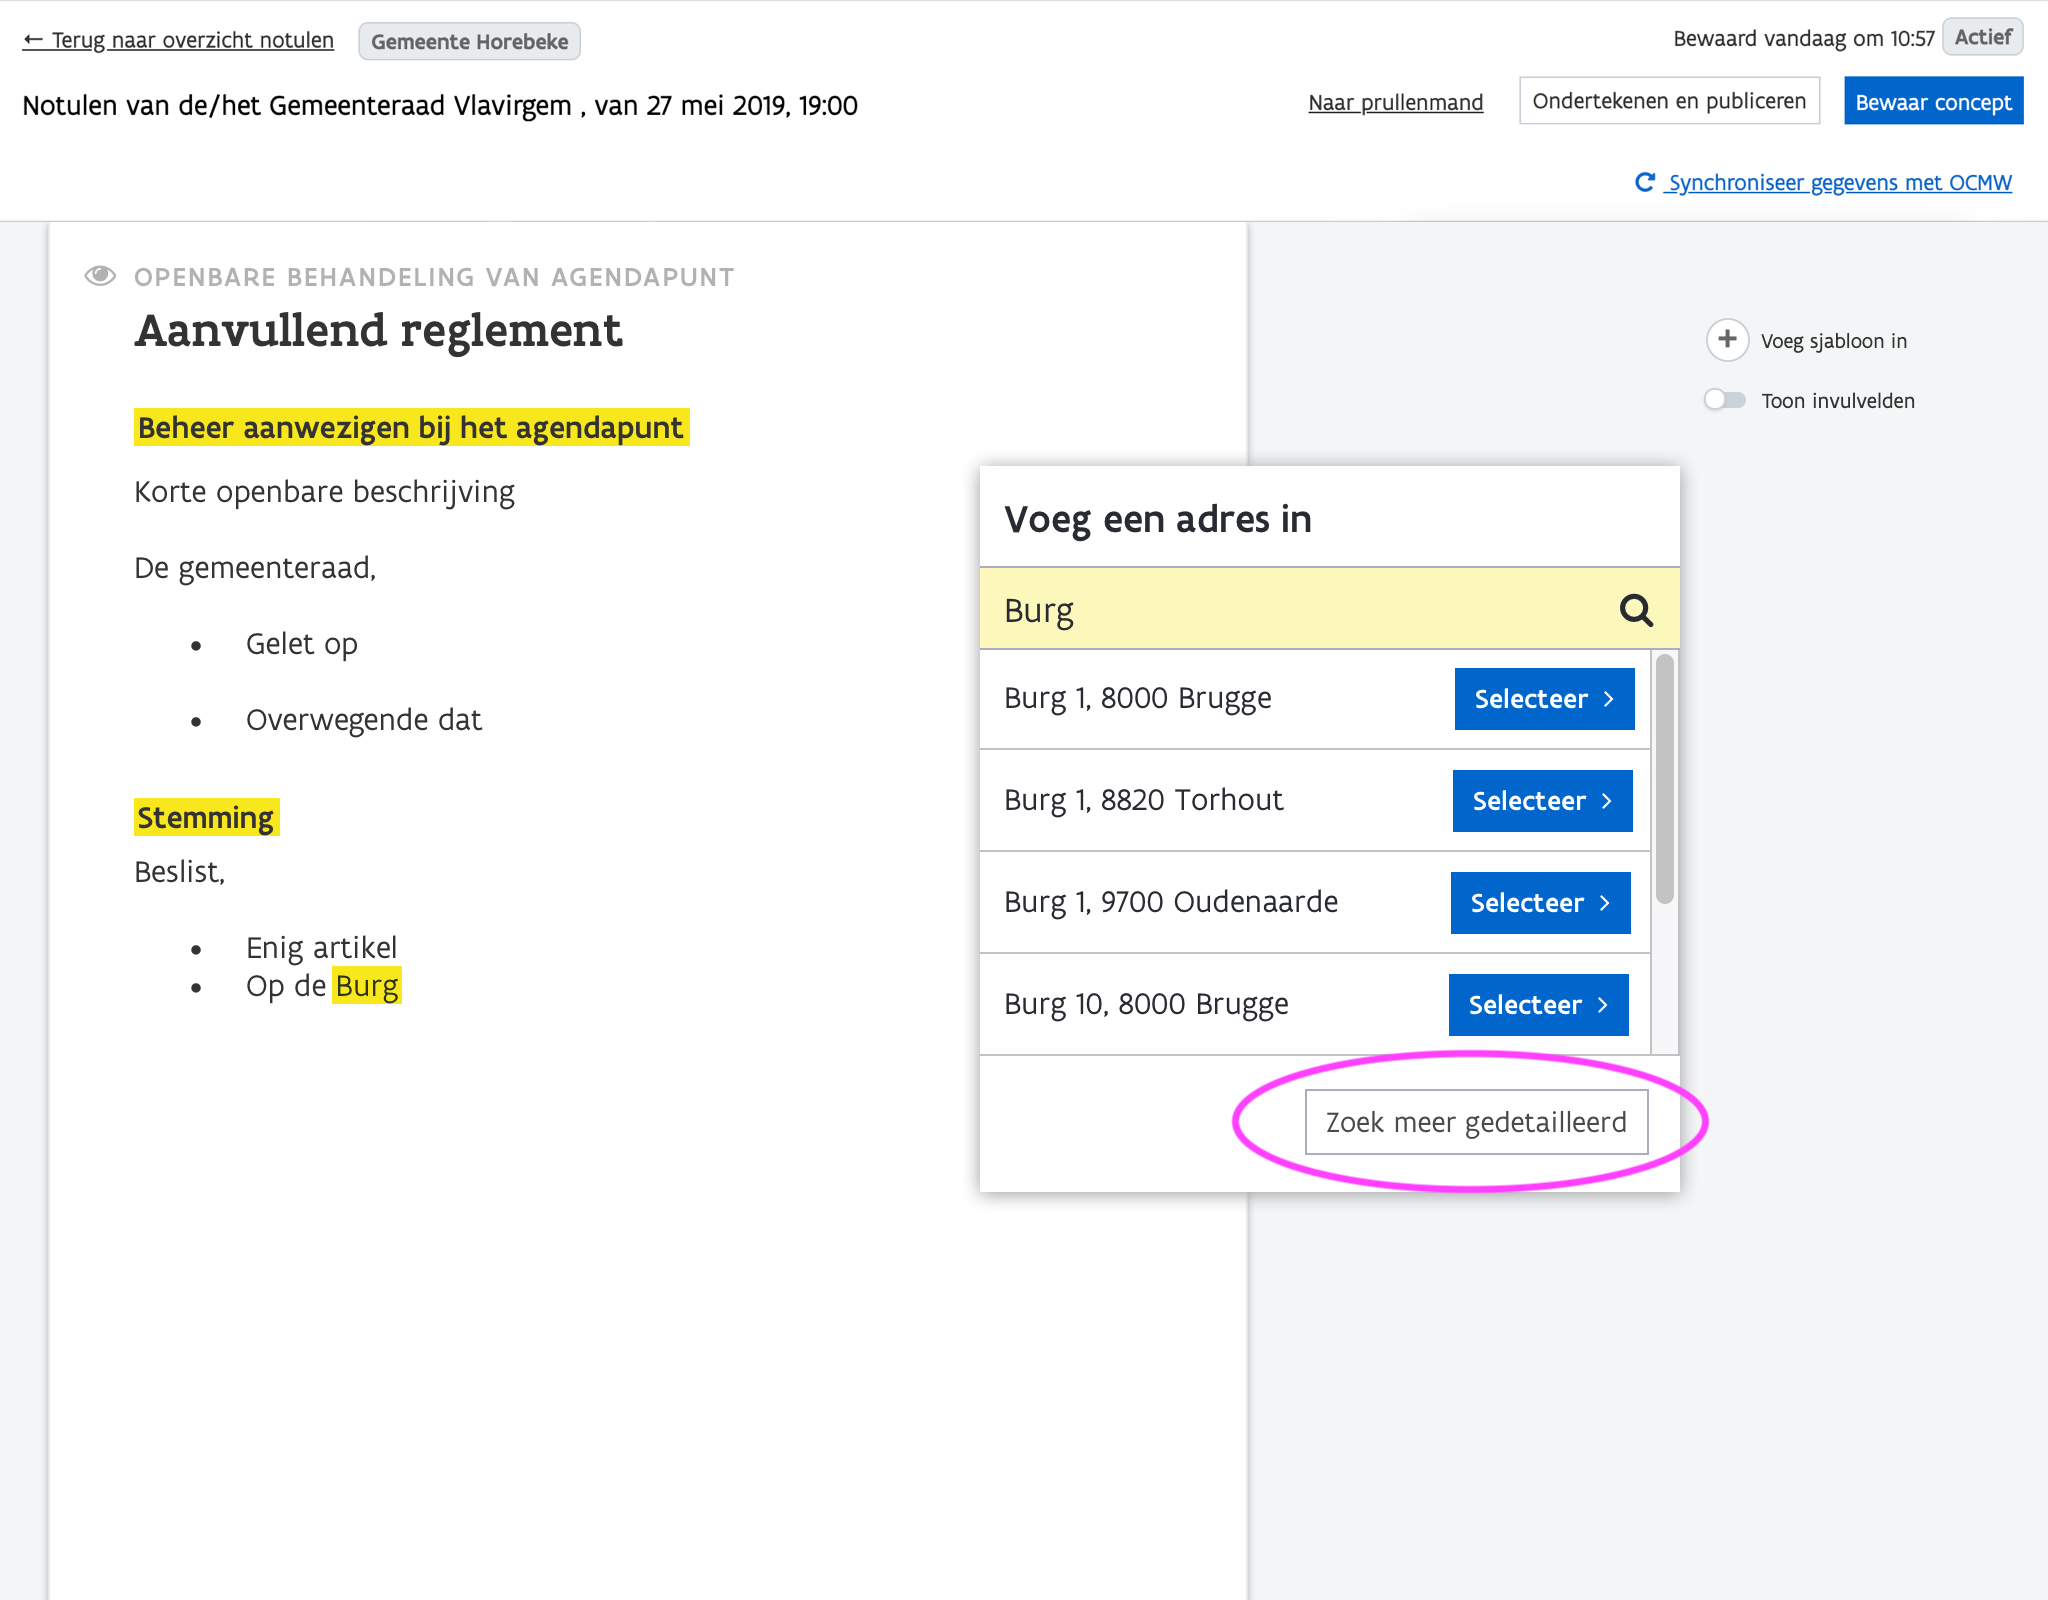Click Ondertekenen en publiceren
Image resolution: width=2048 pixels, height=1600 pixels.
click(x=1668, y=101)
